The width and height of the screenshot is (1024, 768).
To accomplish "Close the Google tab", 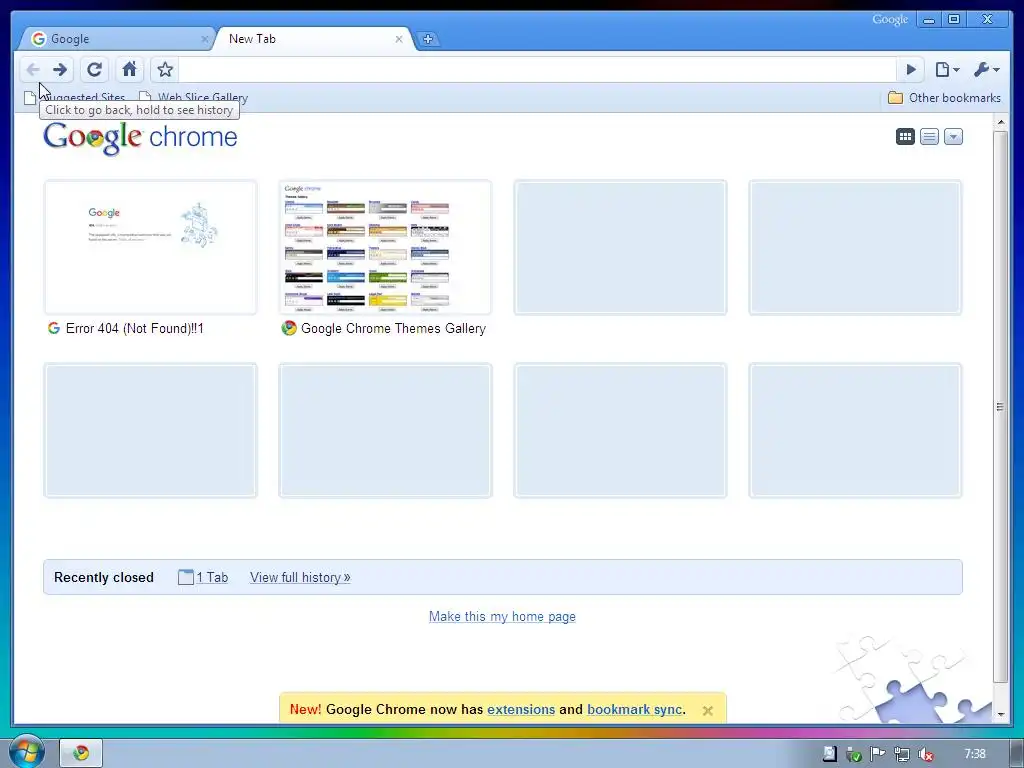I will click(204, 39).
